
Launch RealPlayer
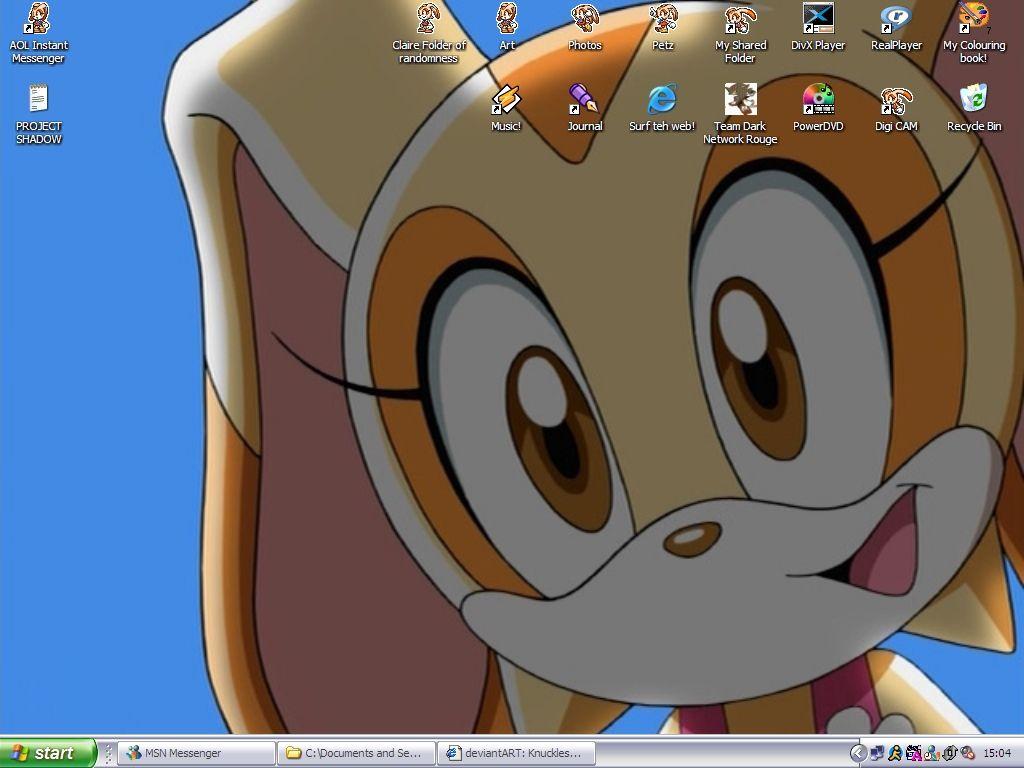[x=896, y=20]
